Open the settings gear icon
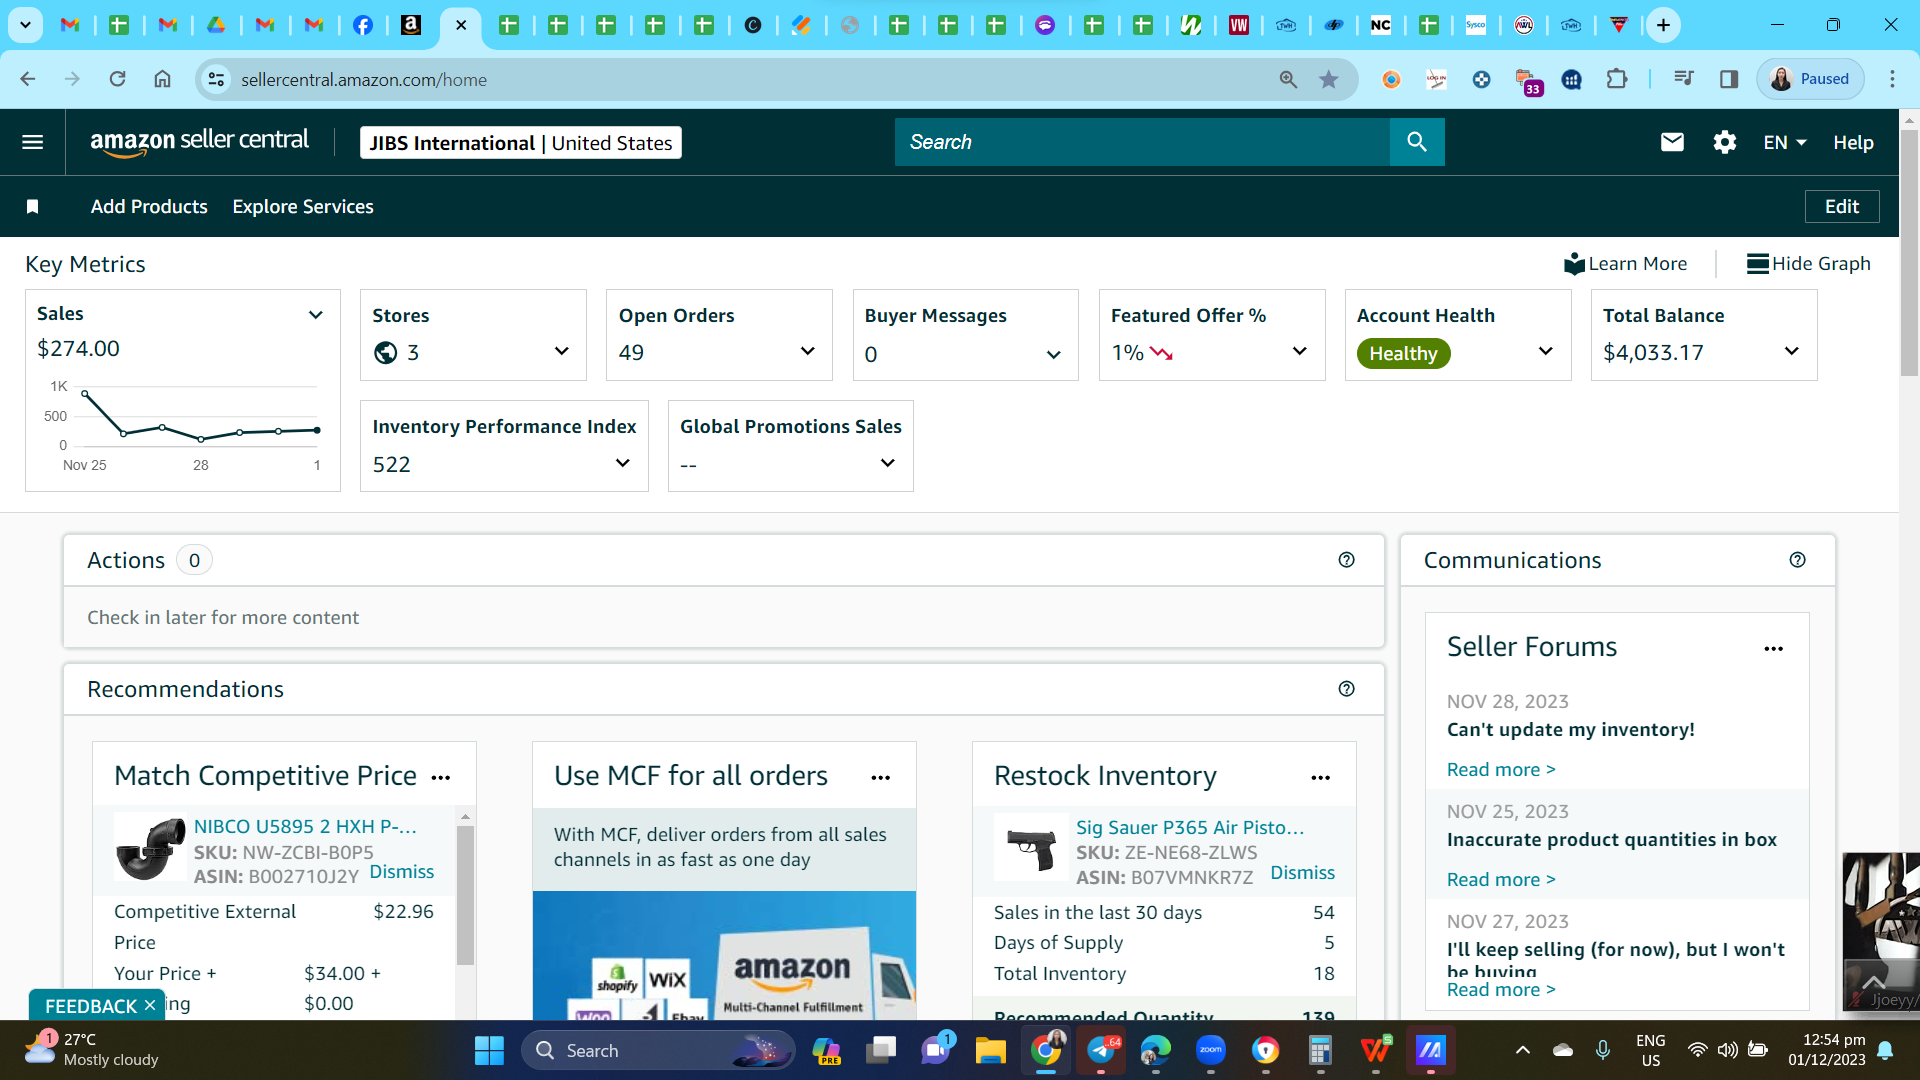Screen dimensions: 1920x1080 (1725, 142)
